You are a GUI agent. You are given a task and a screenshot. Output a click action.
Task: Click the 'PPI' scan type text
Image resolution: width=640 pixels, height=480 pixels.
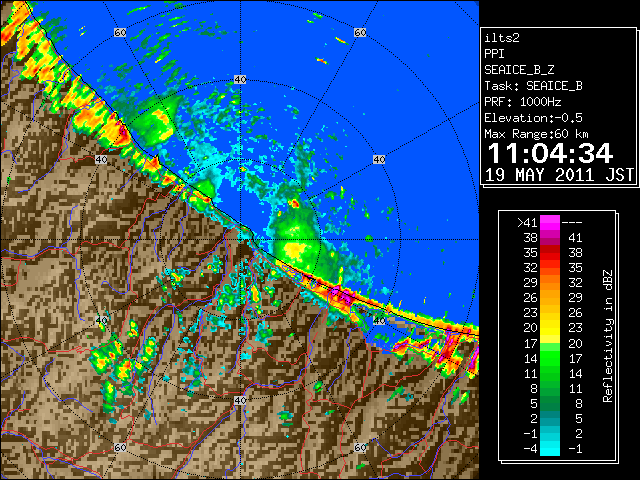point(494,54)
